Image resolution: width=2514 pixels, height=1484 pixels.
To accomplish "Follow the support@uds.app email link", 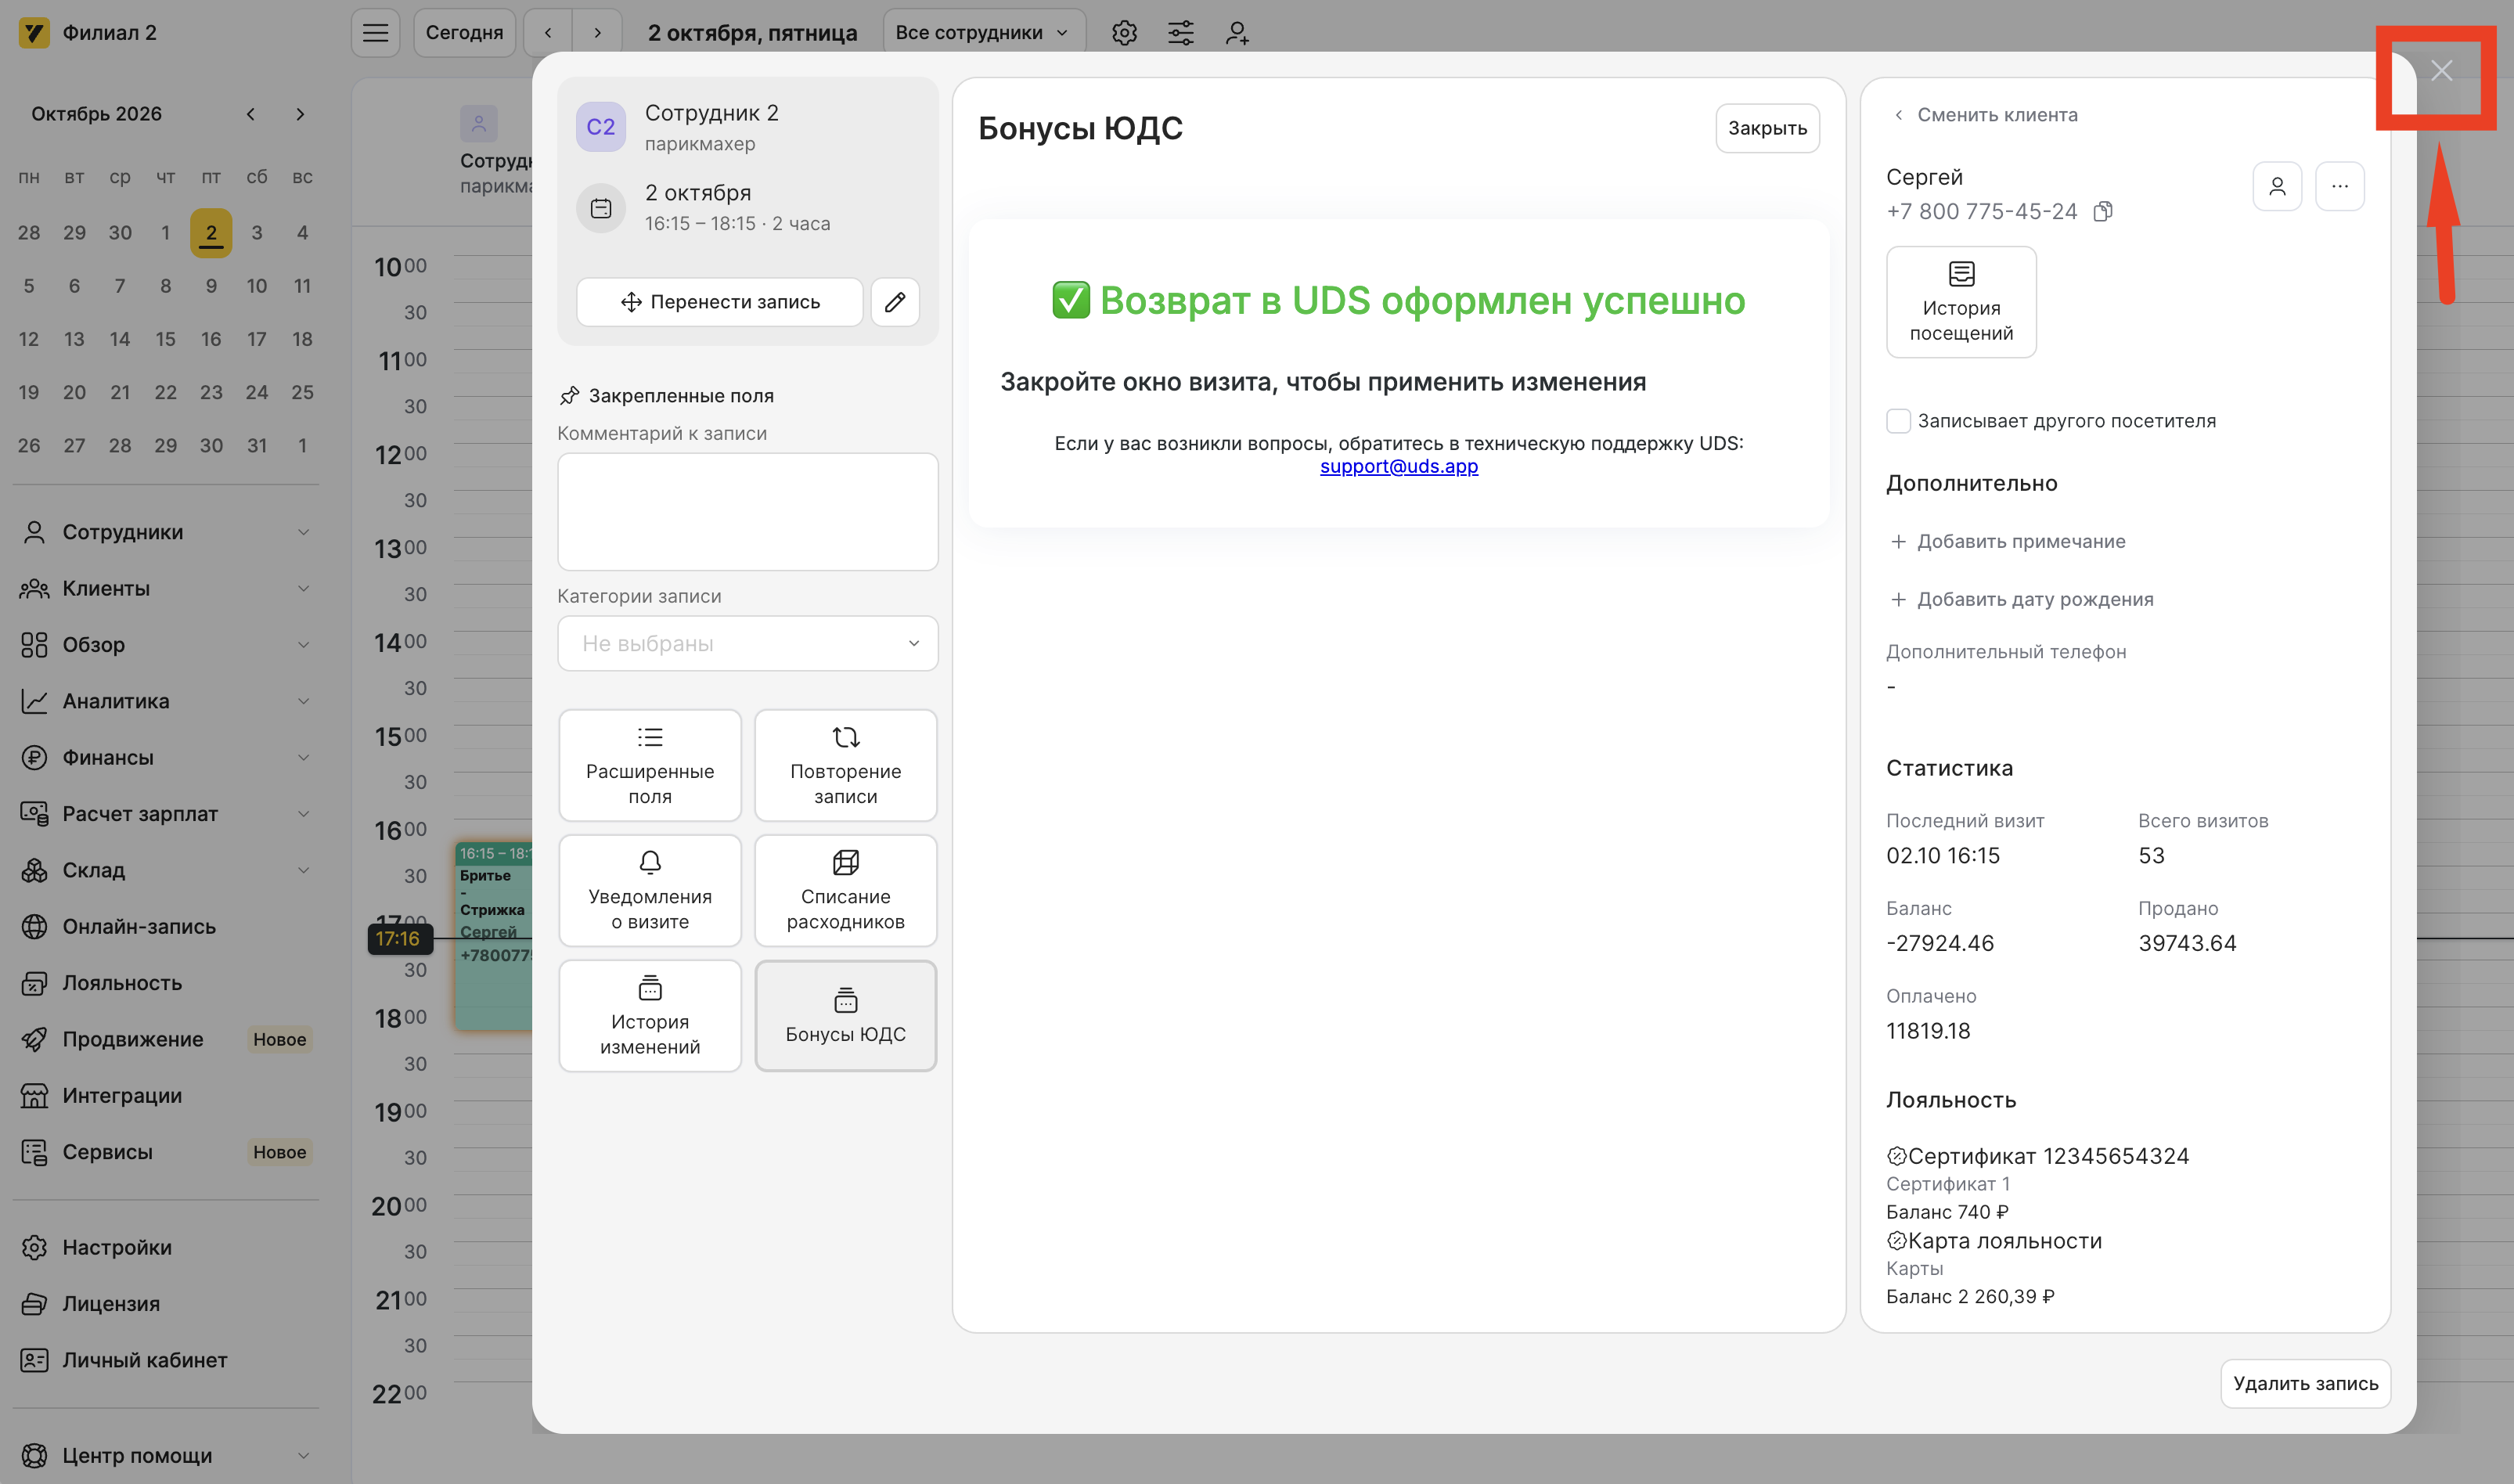I will click(1398, 467).
